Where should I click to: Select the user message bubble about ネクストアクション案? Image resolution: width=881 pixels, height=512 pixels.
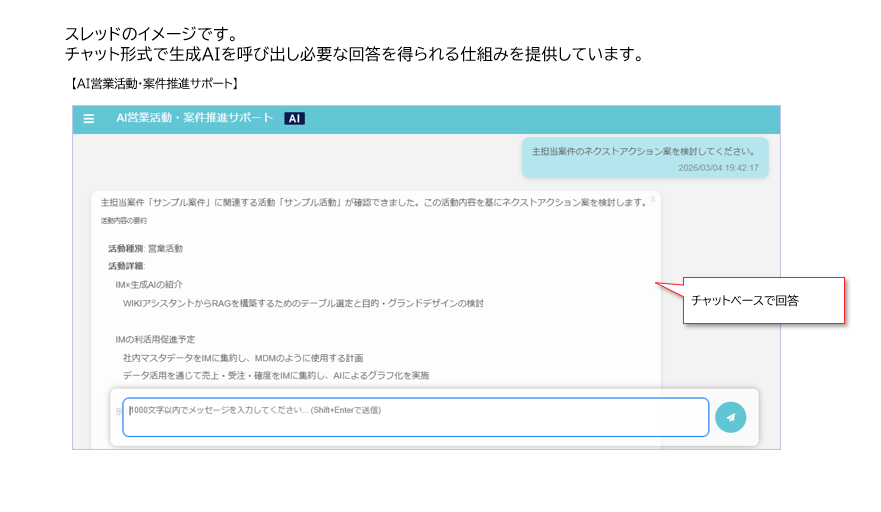point(645,156)
